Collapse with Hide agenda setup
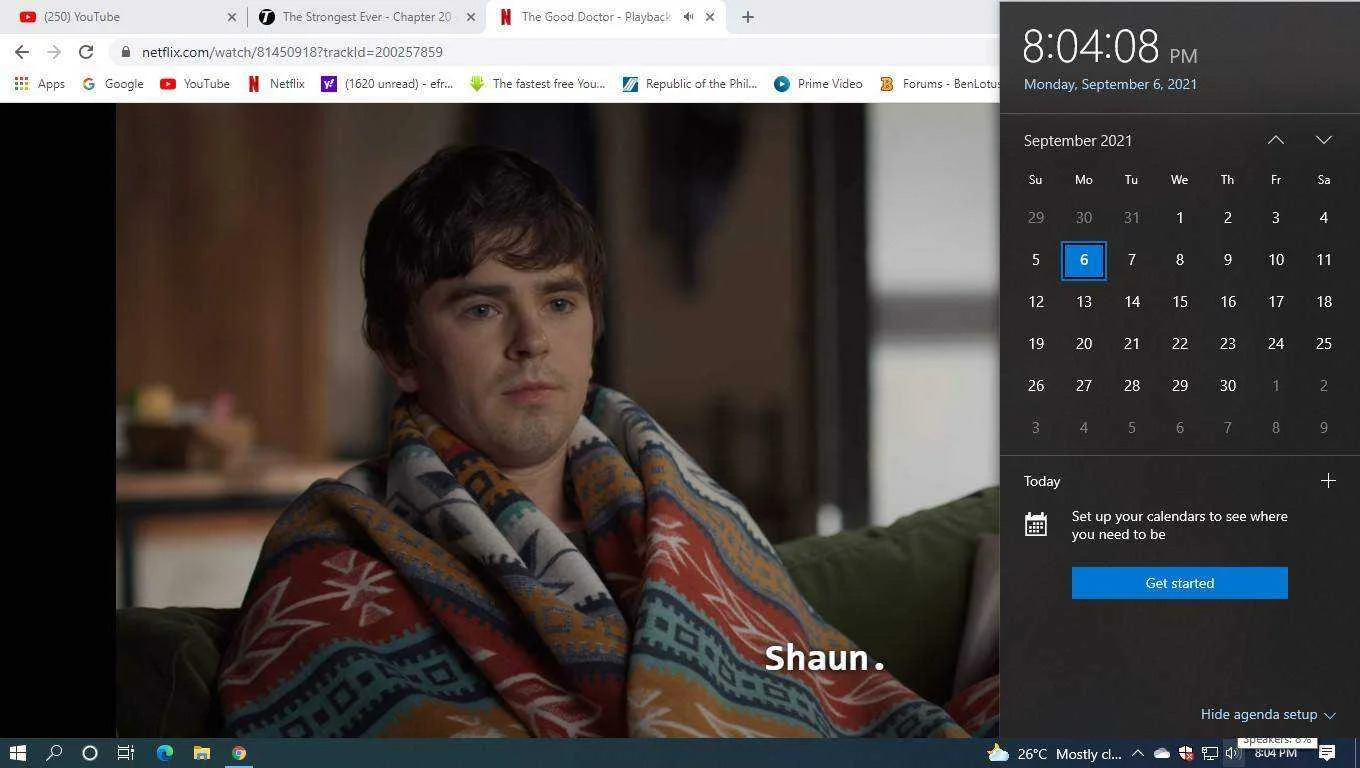The width and height of the screenshot is (1360, 768). [1268, 715]
